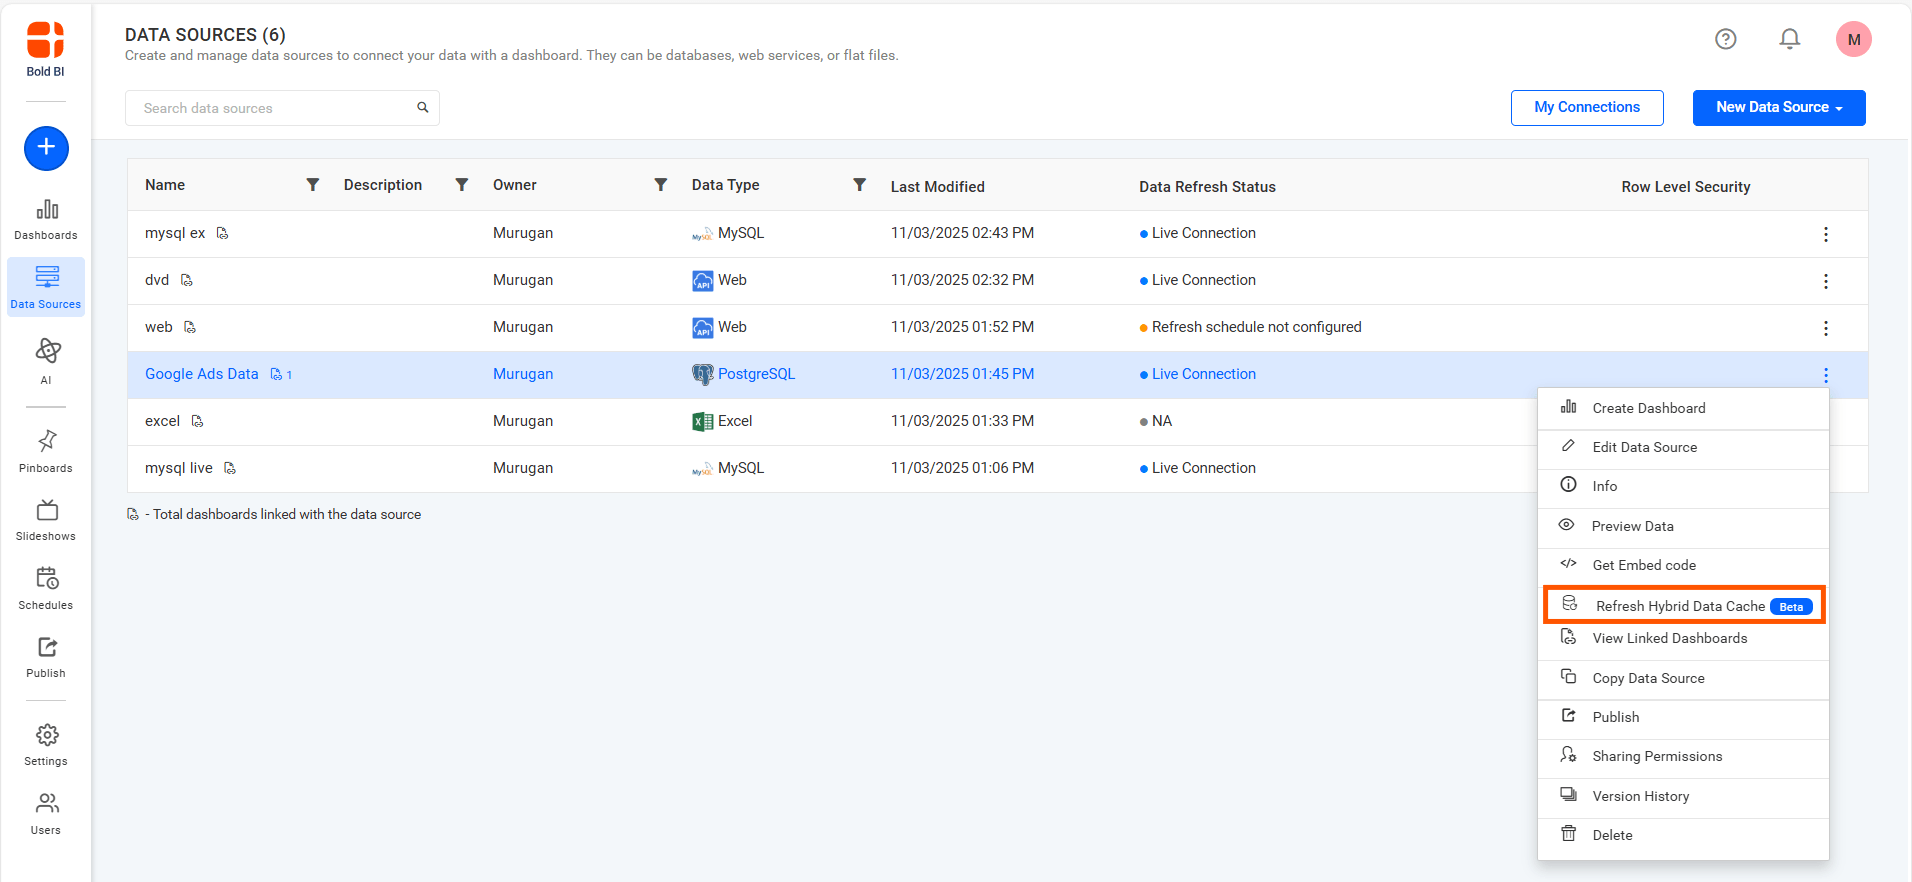
Task: Open the help question mark icon
Action: coord(1725,39)
